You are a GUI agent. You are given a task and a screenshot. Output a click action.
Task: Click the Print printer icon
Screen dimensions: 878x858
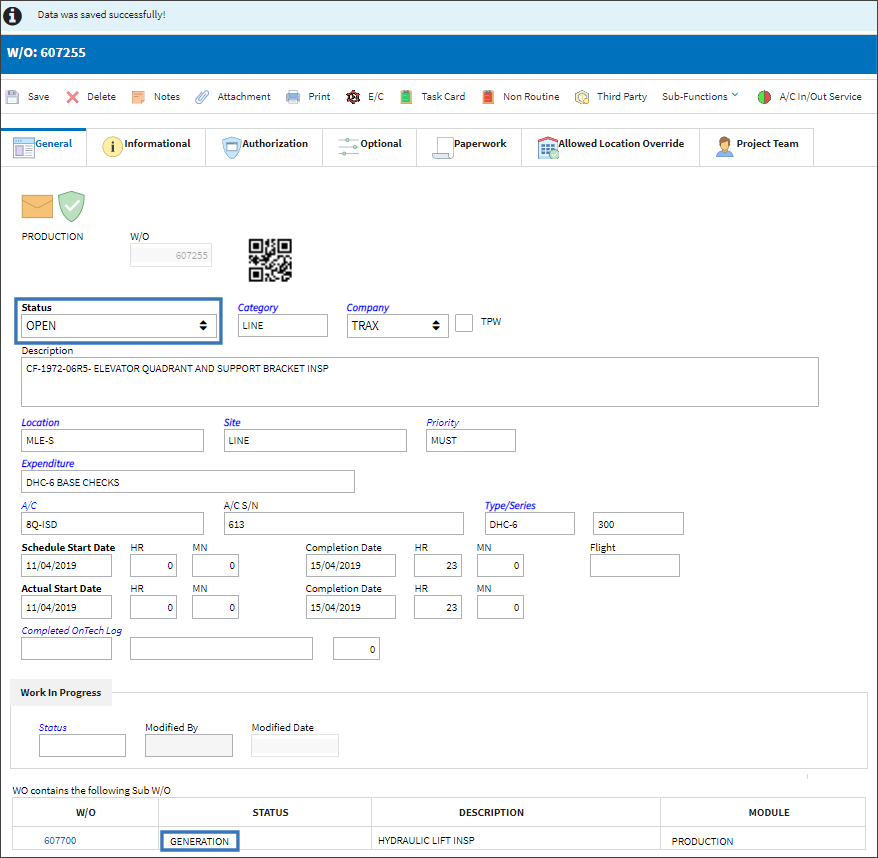tap(293, 97)
